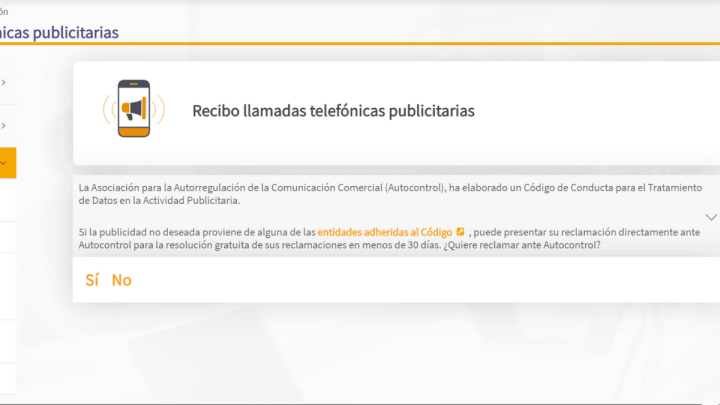Click the phone megaphone icon
This screenshot has height=405, width=720.
[x=134, y=108]
